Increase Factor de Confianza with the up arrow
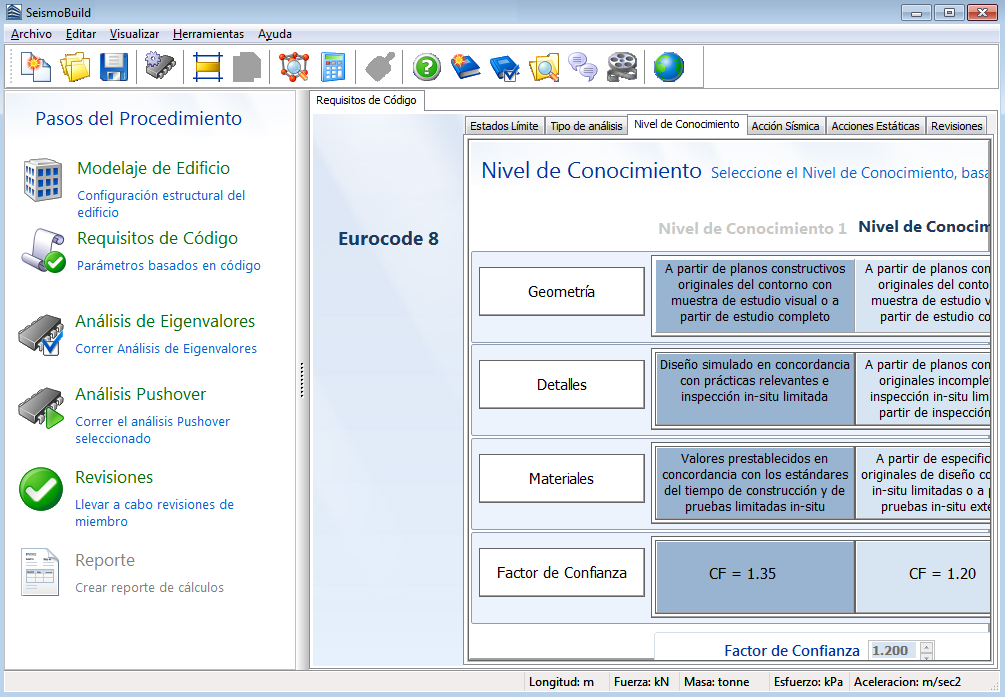 [926, 645]
